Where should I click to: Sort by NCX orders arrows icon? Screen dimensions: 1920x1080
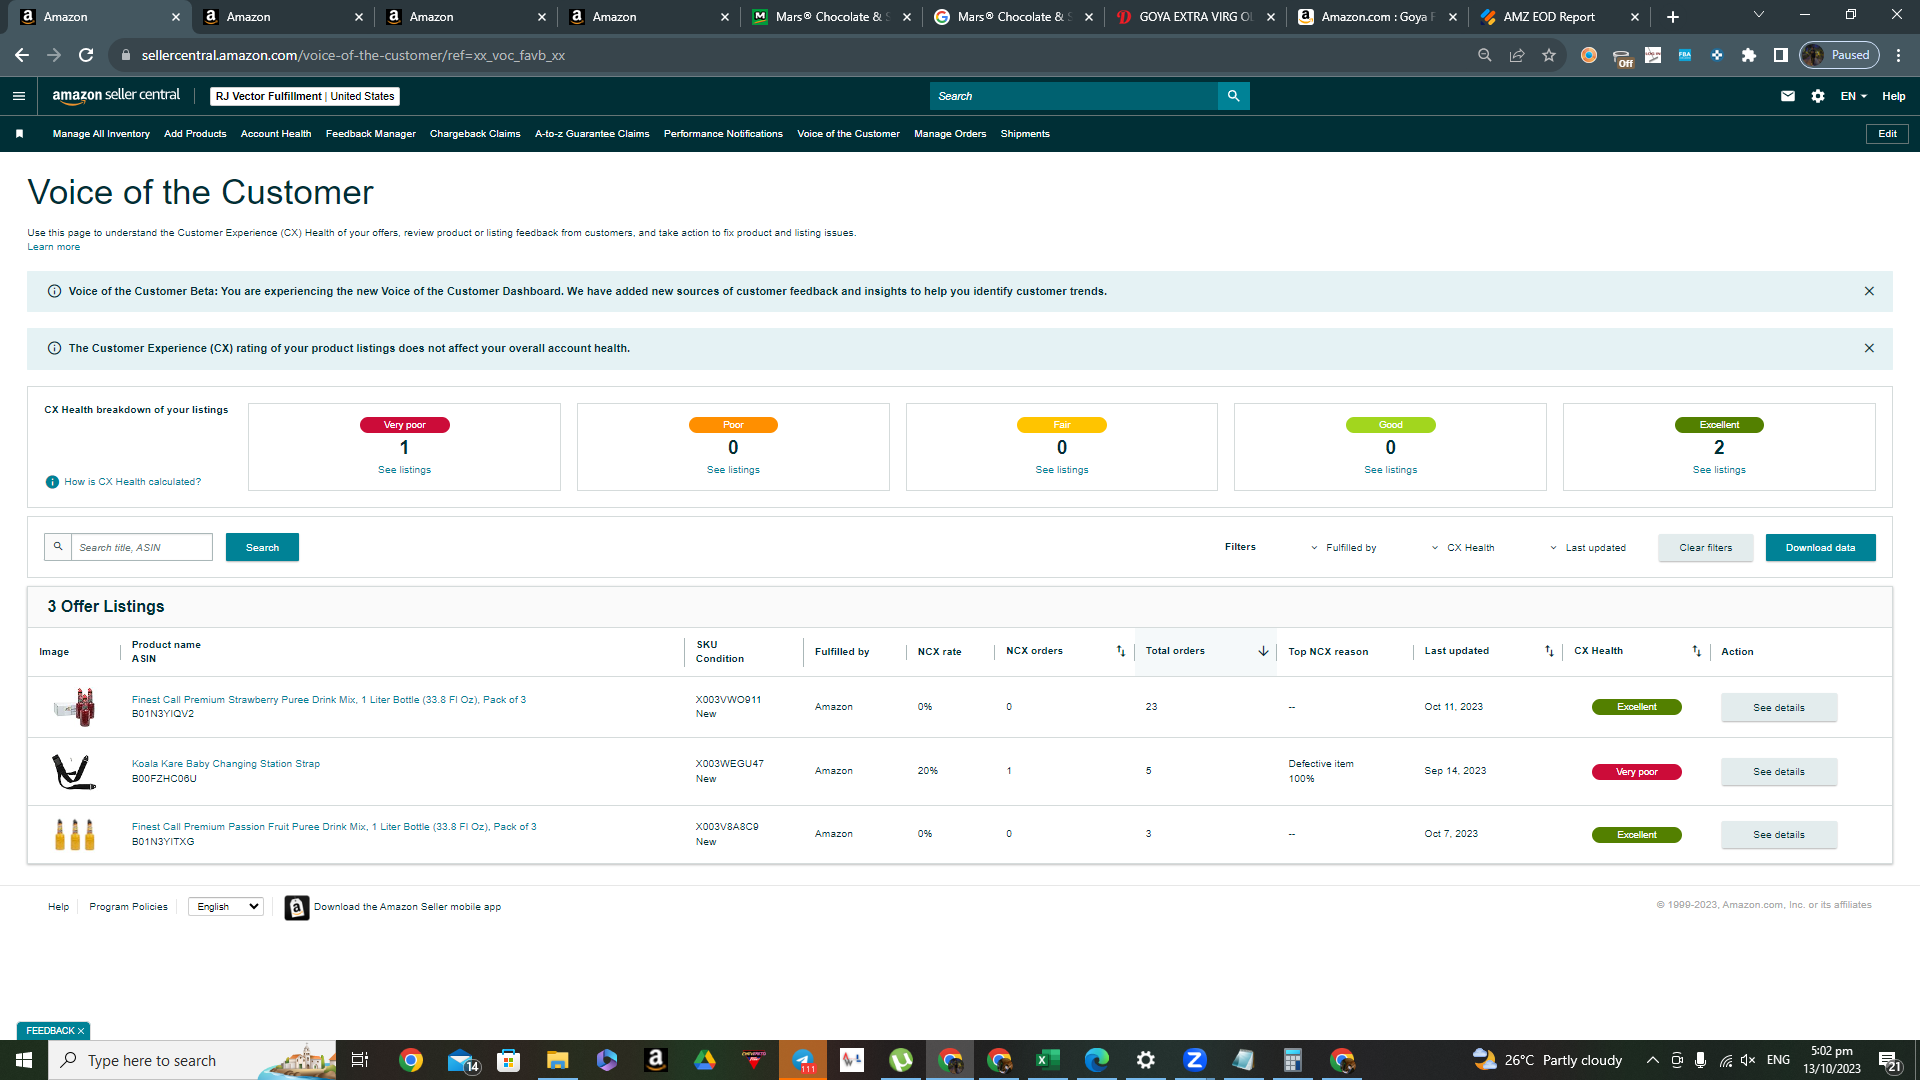pos(1120,651)
